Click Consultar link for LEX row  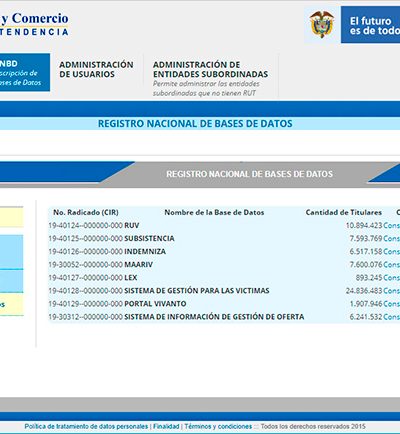point(392,277)
